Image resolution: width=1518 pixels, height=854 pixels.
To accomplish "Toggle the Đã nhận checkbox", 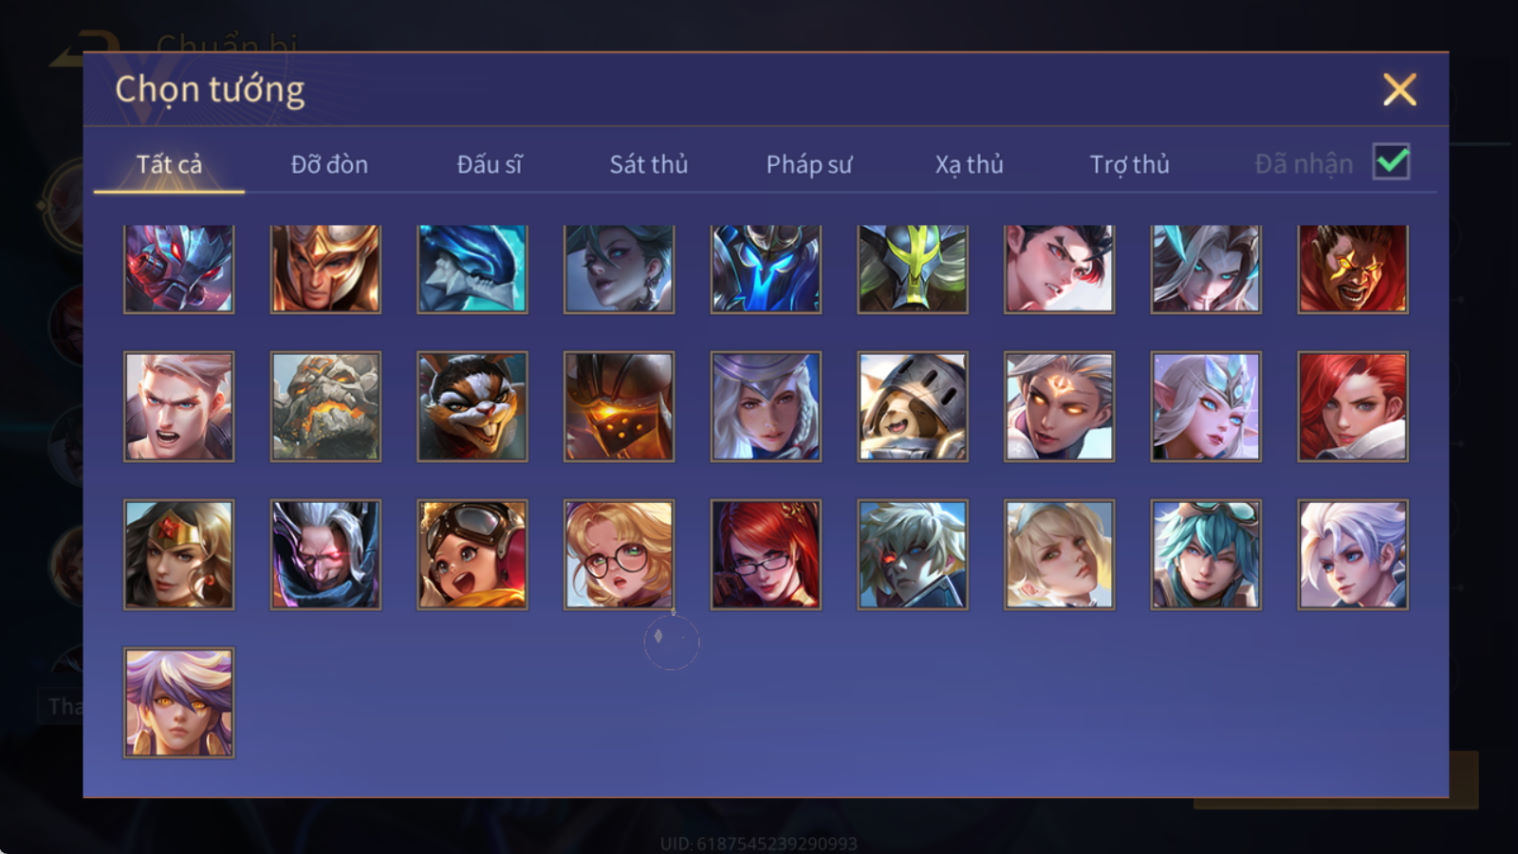I will pyautogui.click(x=1391, y=162).
